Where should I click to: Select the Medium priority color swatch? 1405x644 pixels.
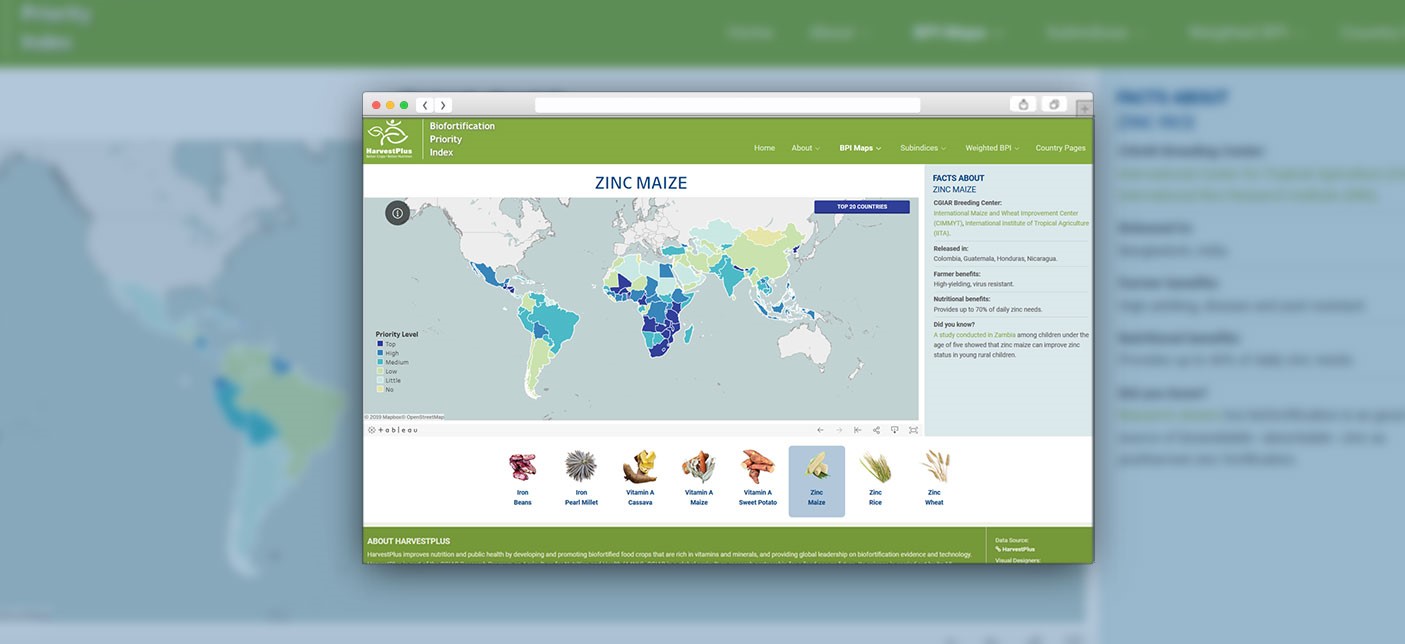pyautogui.click(x=380, y=361)
